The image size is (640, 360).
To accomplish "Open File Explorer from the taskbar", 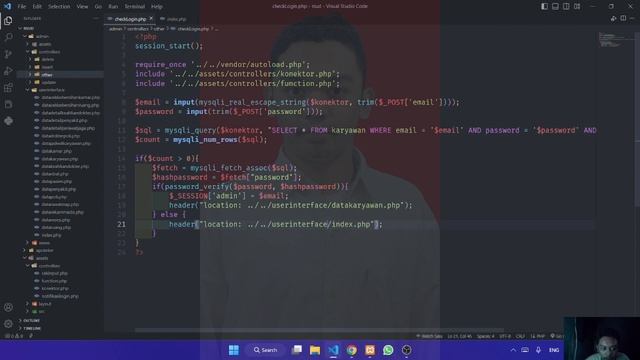I will pyautogui.click(x=315, y=350).
